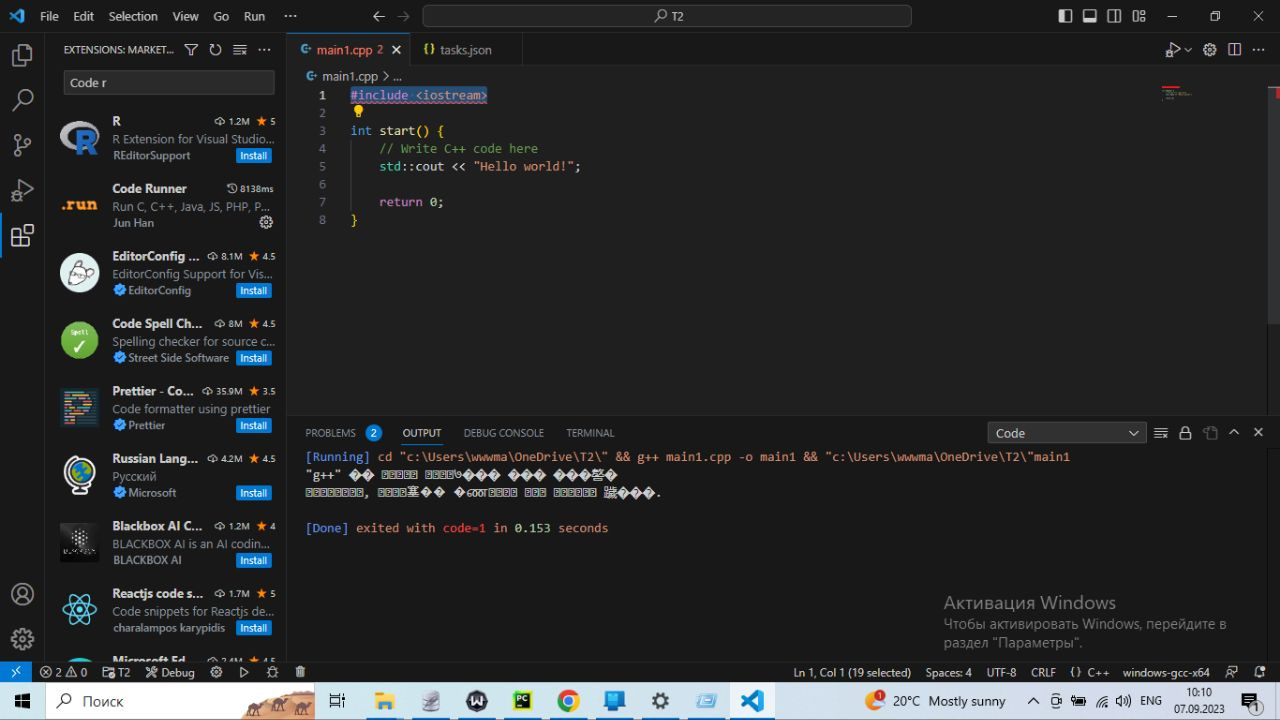Open notifications bell in status bar
The width and height of the screenshot is (1280, 720).
pos(1260,672)
